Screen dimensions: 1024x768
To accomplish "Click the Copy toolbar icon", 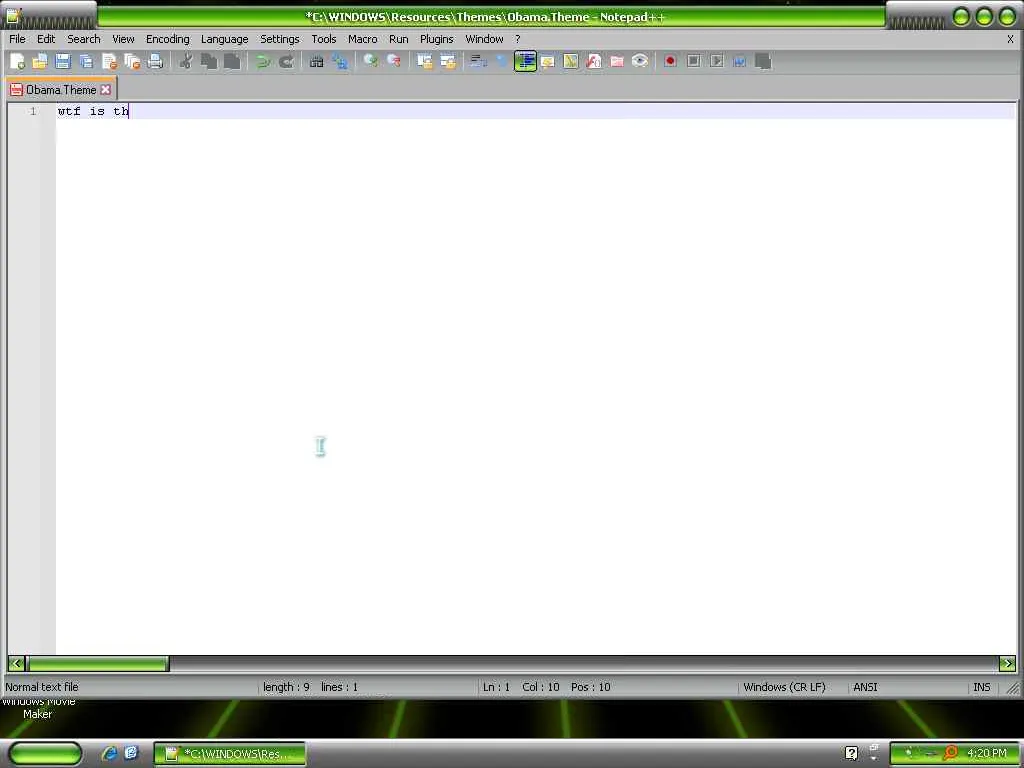I will click(x=209, y=61).
